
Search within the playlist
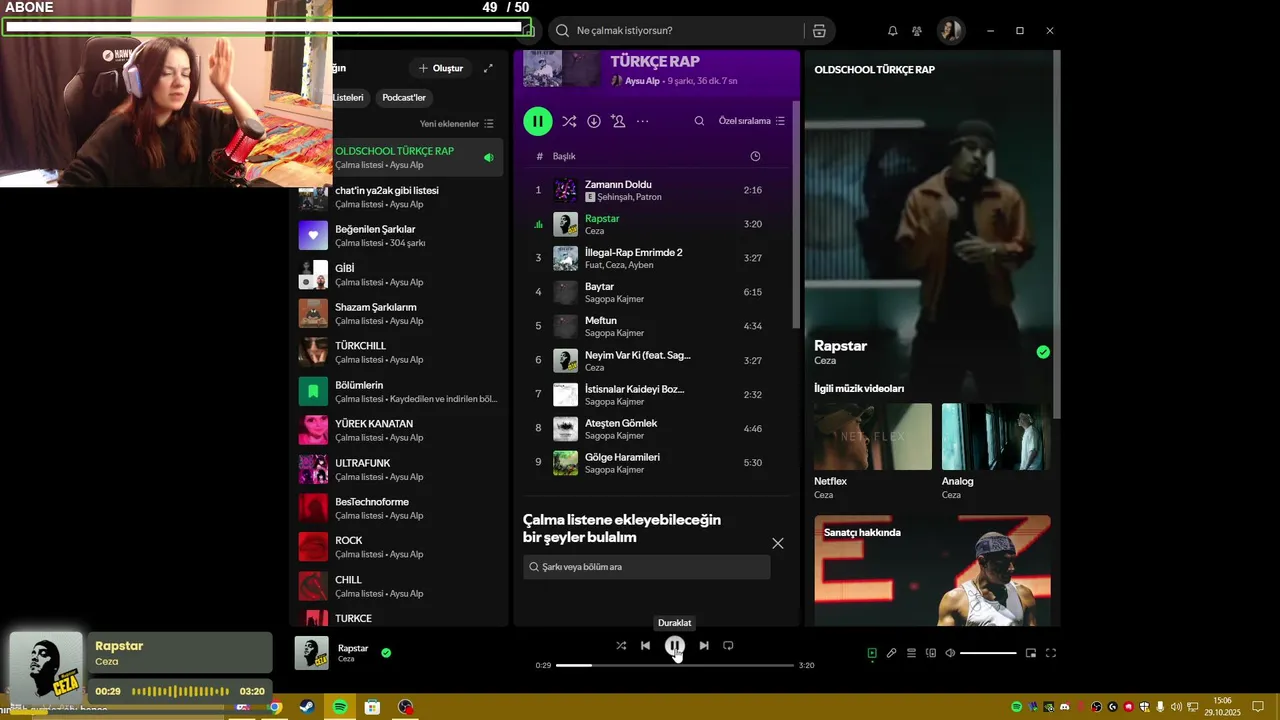click(x=700, y=121)
